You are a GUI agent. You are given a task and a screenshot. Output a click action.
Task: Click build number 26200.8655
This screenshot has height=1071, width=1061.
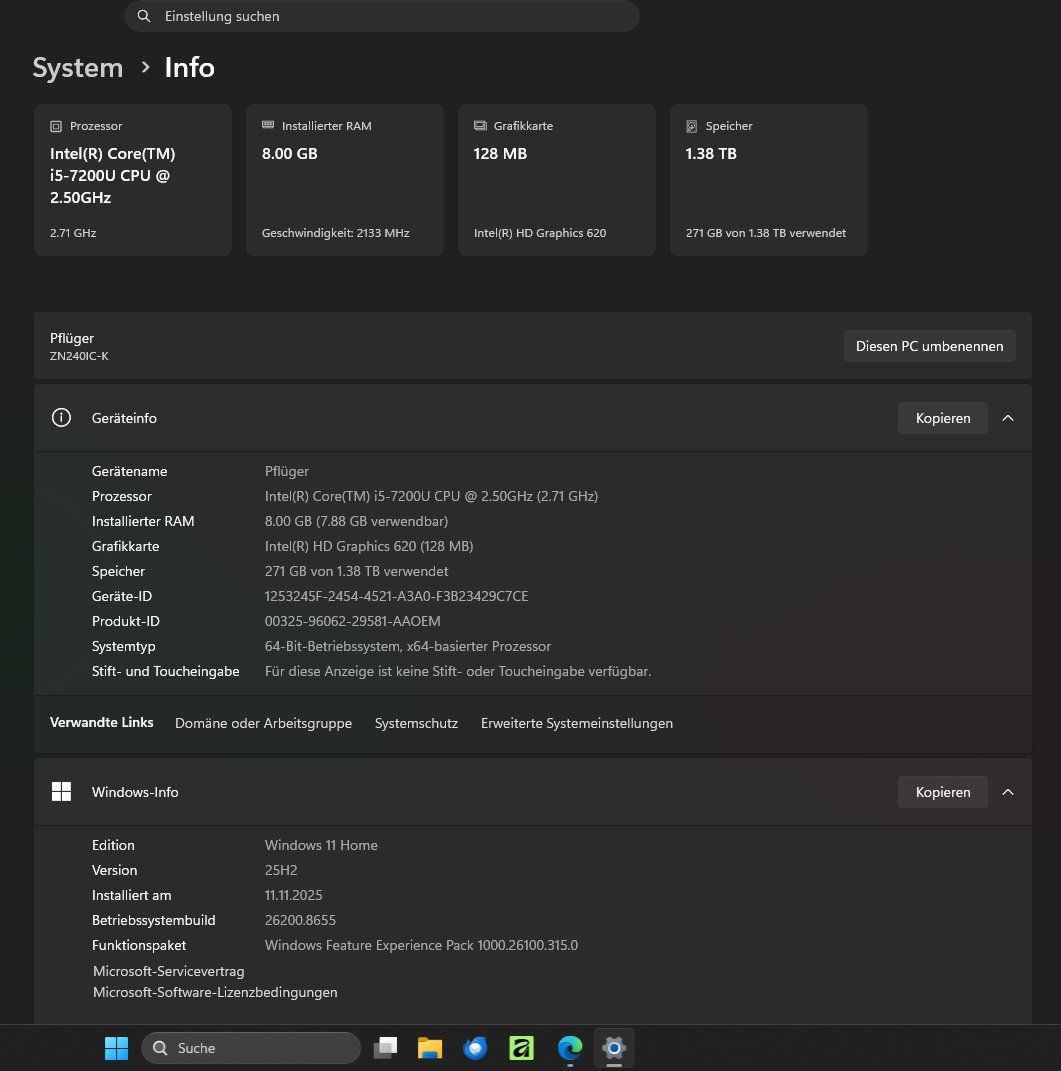pyautogui.click(x=300, y=921)
